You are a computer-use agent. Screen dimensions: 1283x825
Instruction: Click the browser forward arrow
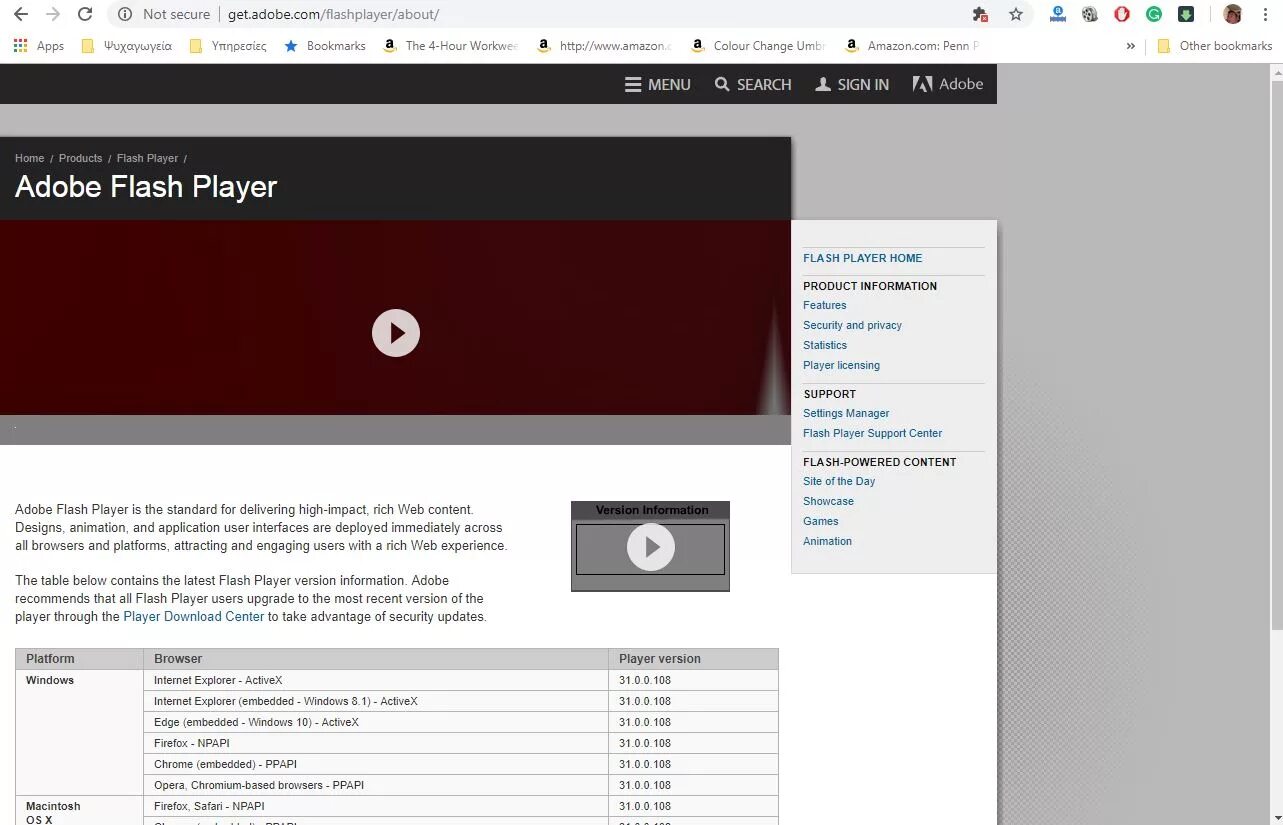[53, 14]
